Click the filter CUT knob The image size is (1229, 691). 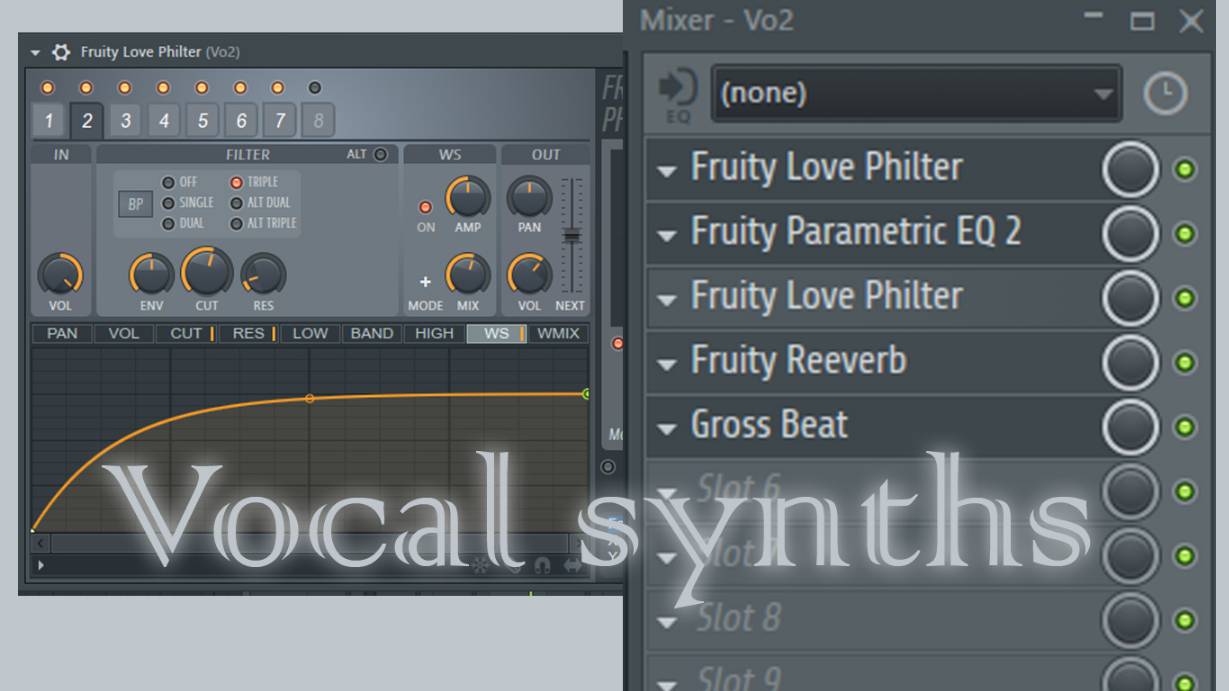tap(206, 271)
